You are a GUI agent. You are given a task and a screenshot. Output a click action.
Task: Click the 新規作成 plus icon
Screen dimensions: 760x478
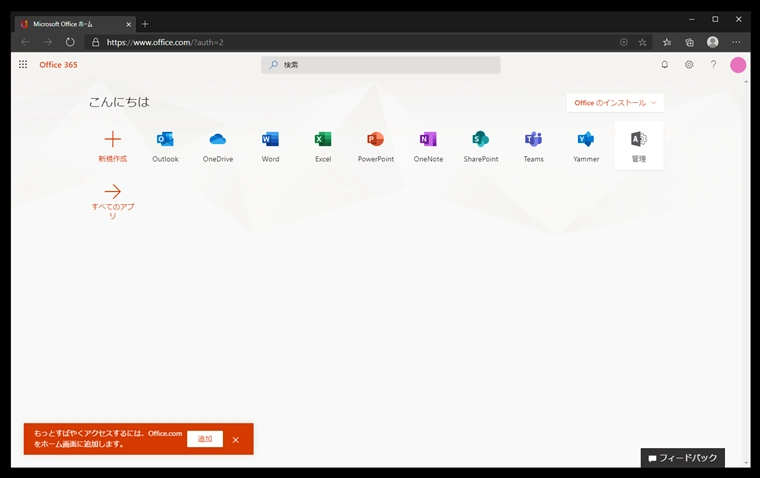112,139
